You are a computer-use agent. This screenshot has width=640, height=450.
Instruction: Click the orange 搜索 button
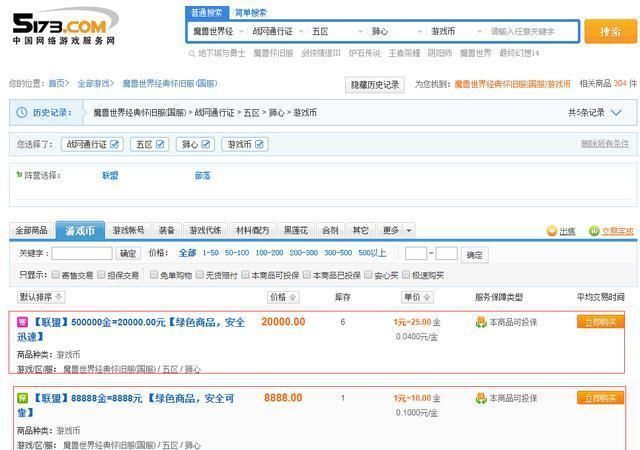(x=611, y=31)
